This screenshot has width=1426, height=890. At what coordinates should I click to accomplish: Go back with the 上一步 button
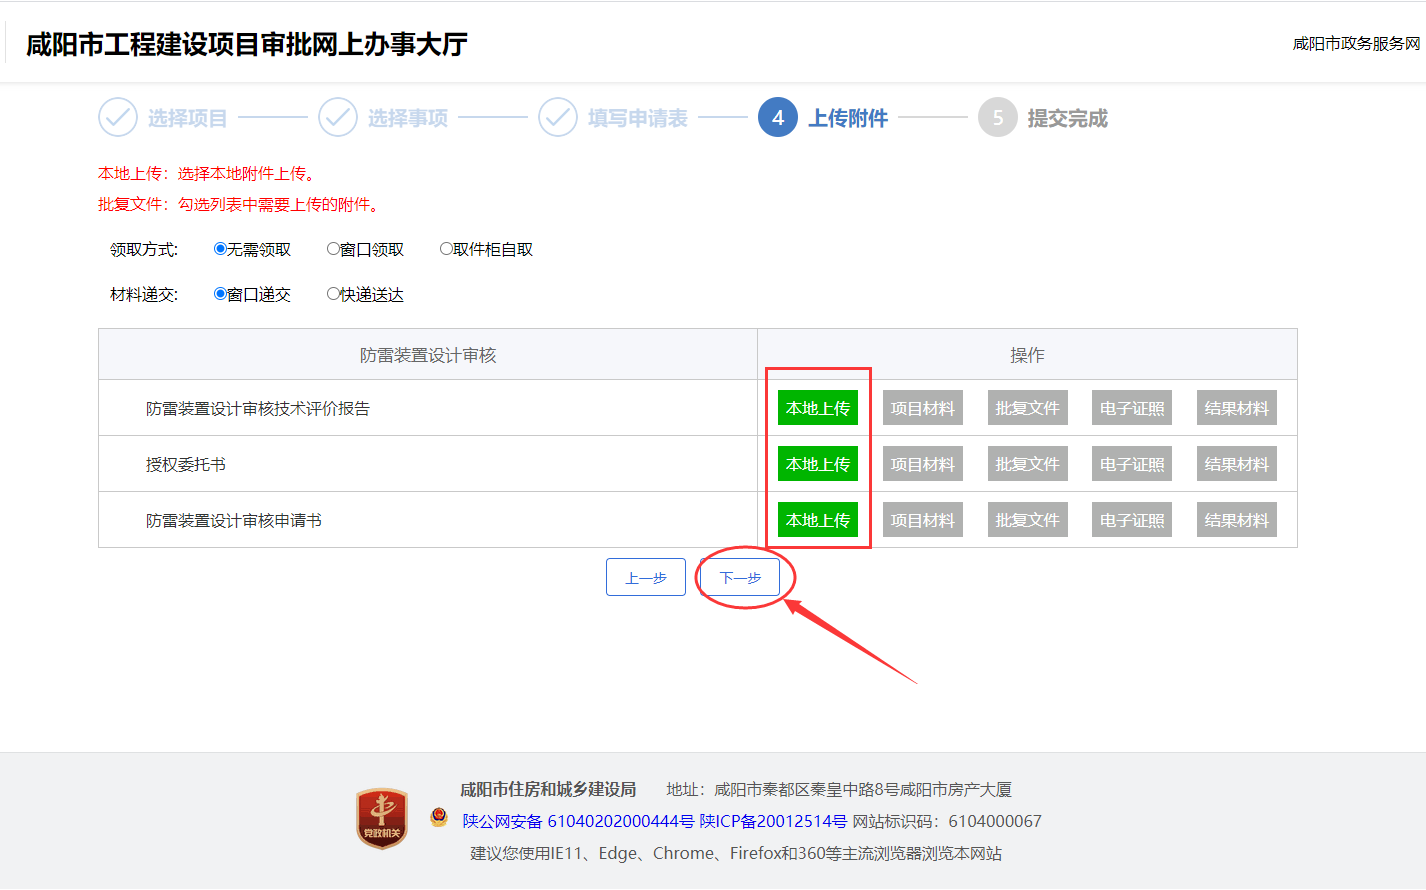(645, 577)
